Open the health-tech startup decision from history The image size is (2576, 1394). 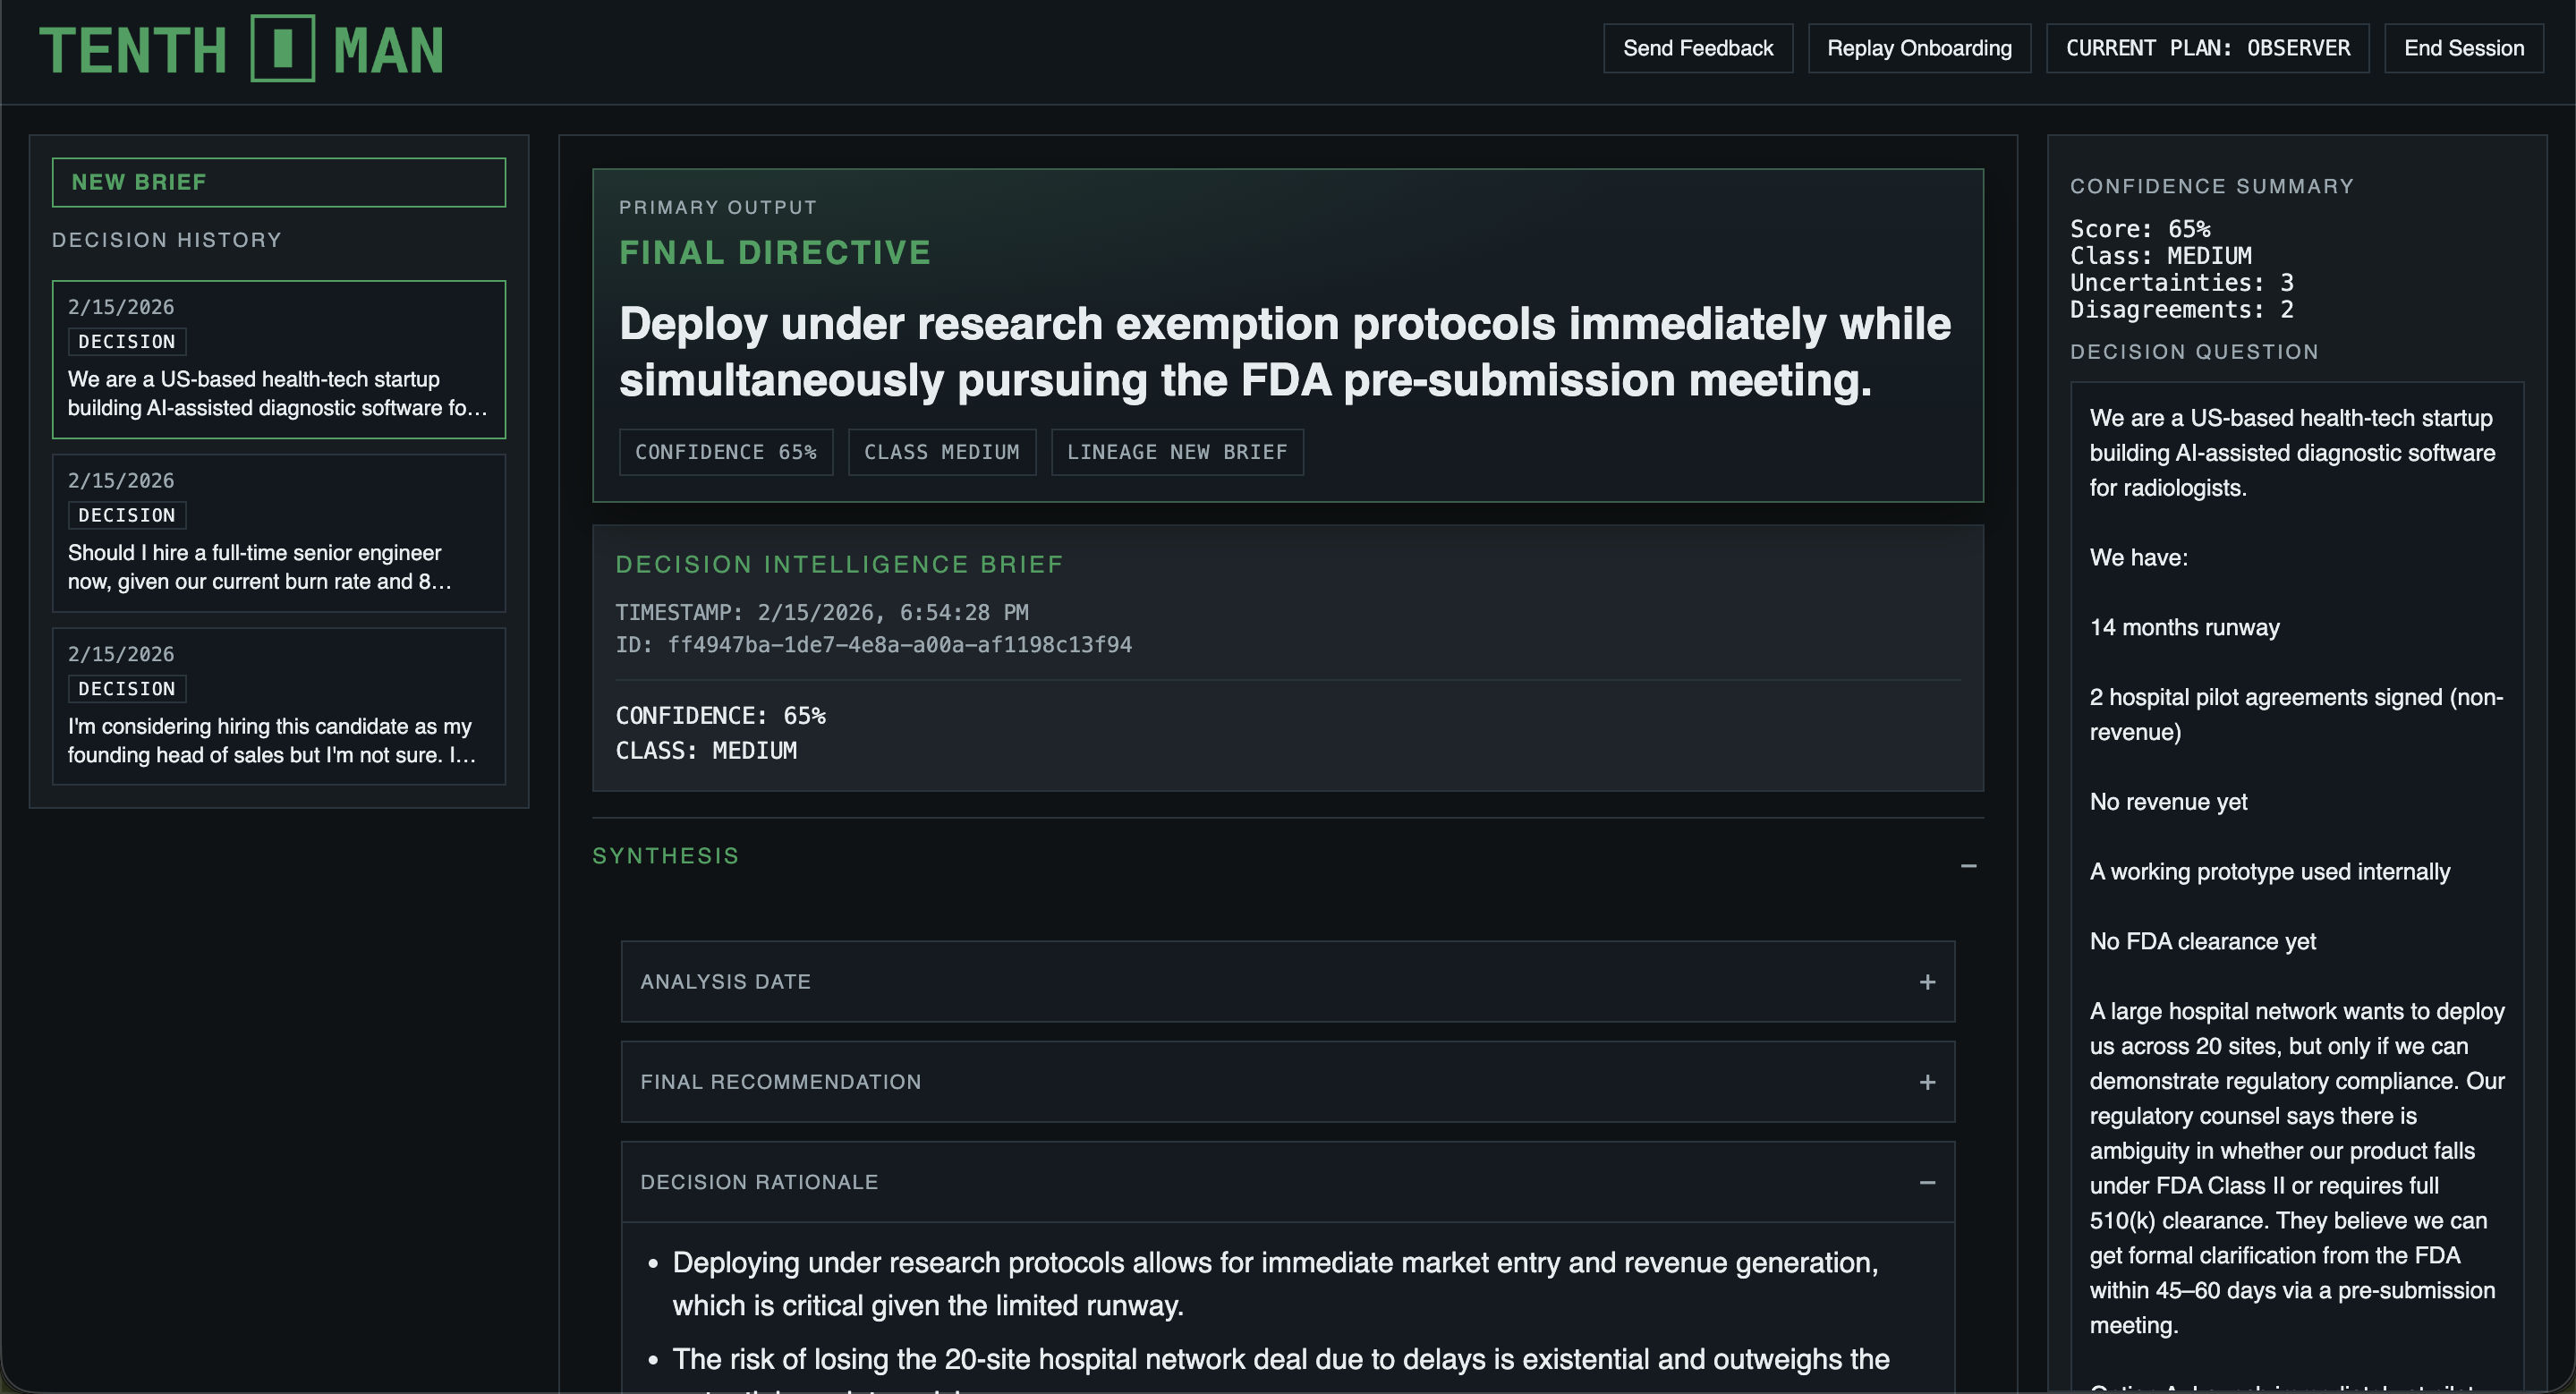click(279, 360)
